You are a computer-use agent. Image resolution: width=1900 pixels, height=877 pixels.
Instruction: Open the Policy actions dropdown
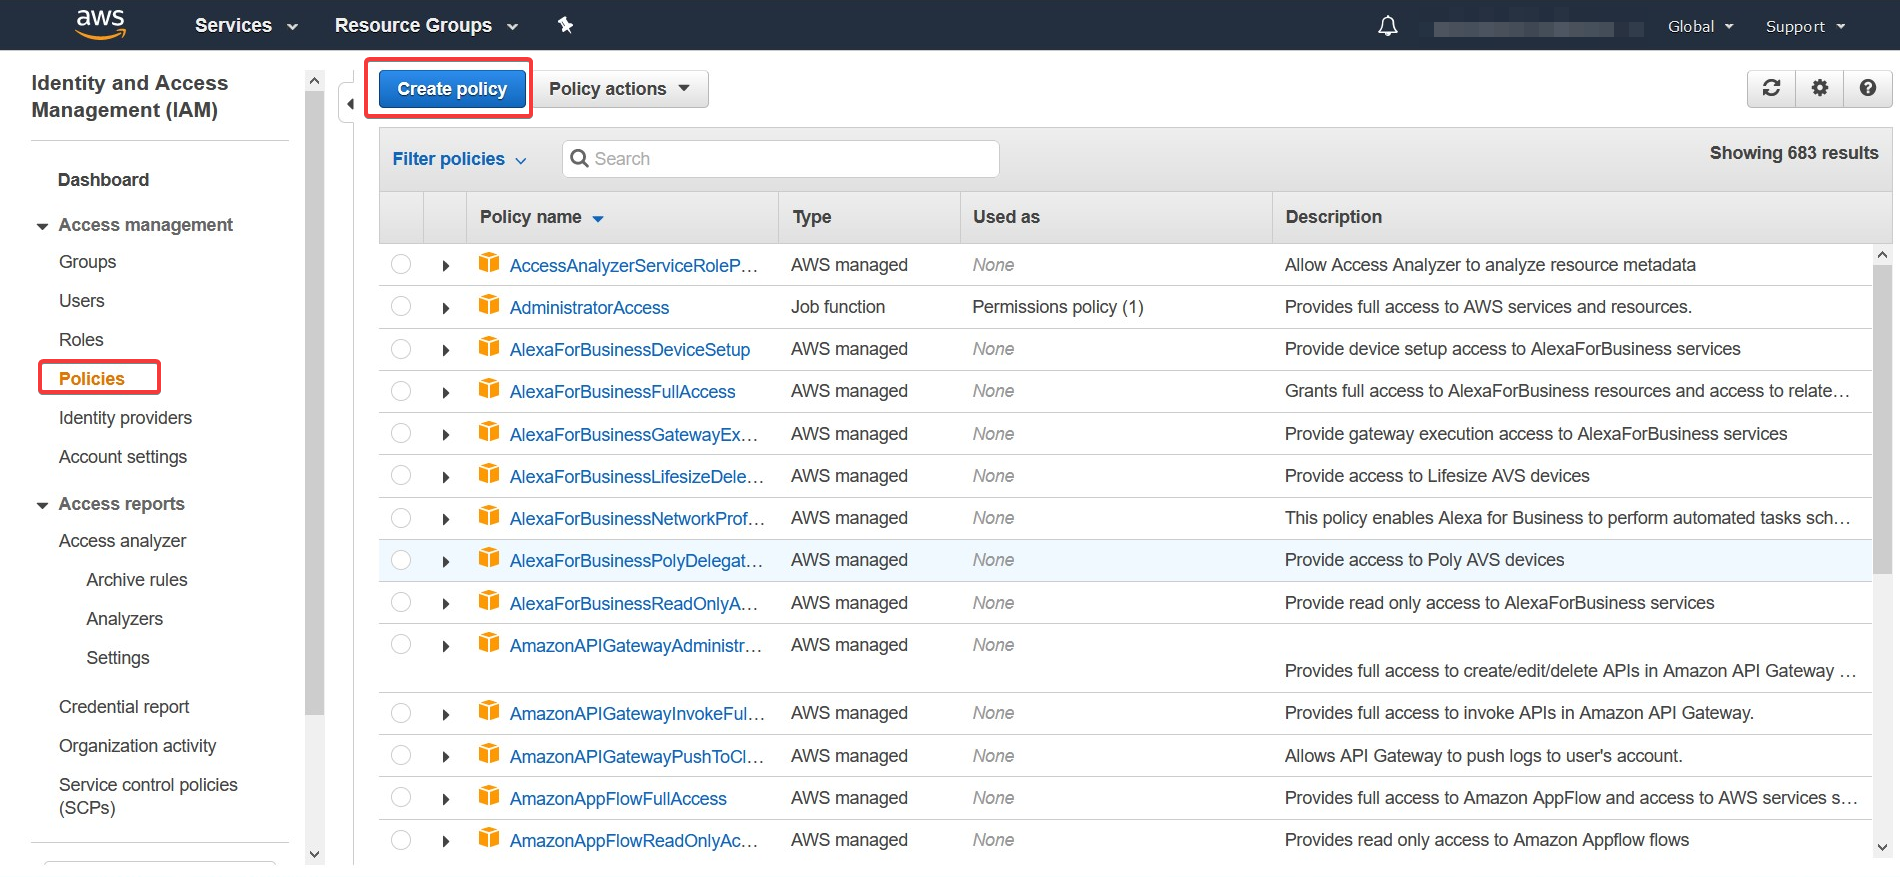pos(620,89)
